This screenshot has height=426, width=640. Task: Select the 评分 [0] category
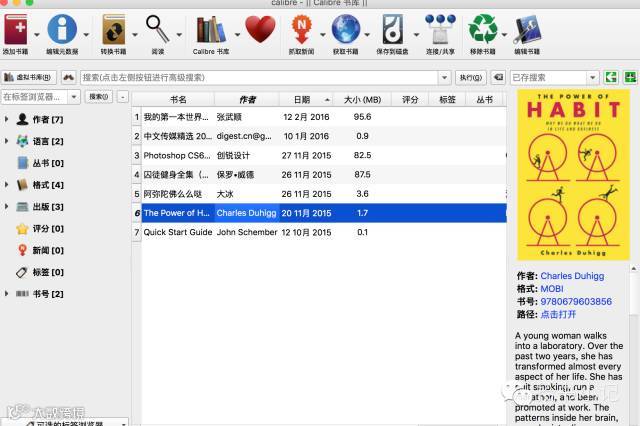pyautogui.click(x=40, y=229)
